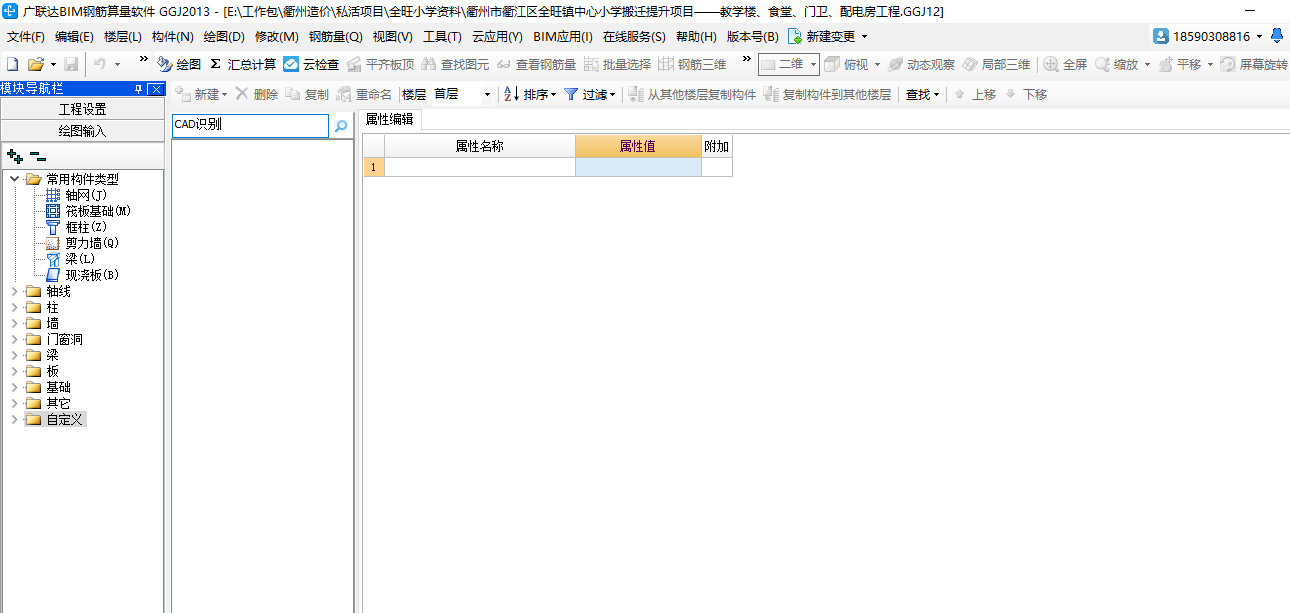Click the 属性值 cell in row 1
Screen dimensions: 1290x613
pyautogui.click(x=638, y=167)
